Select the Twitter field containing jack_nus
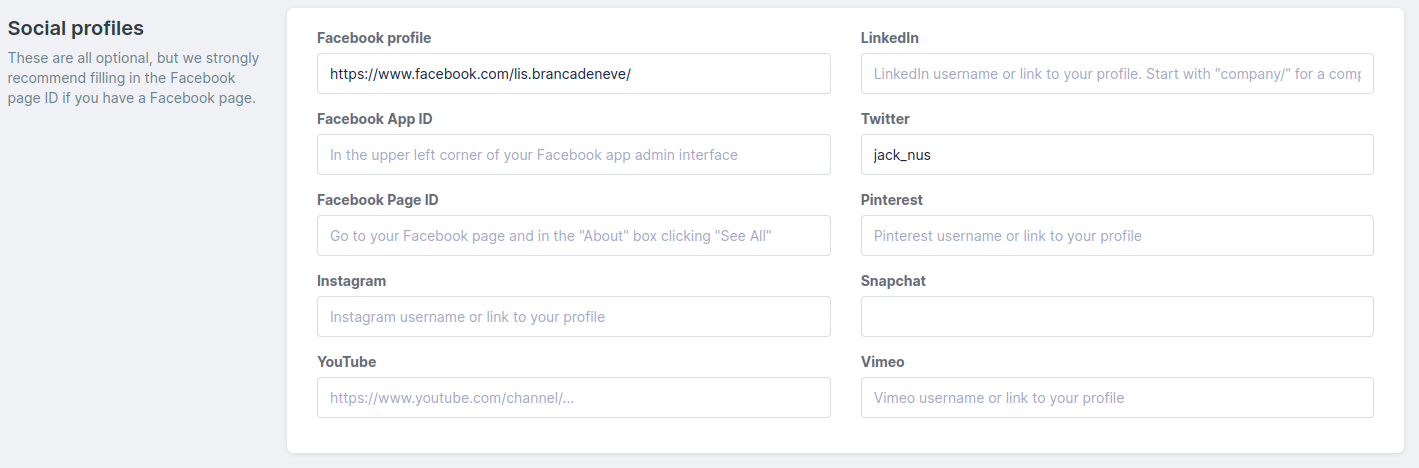This screenshot has width=1419, height=468. pyautogui.click(x=1117, y=155)
